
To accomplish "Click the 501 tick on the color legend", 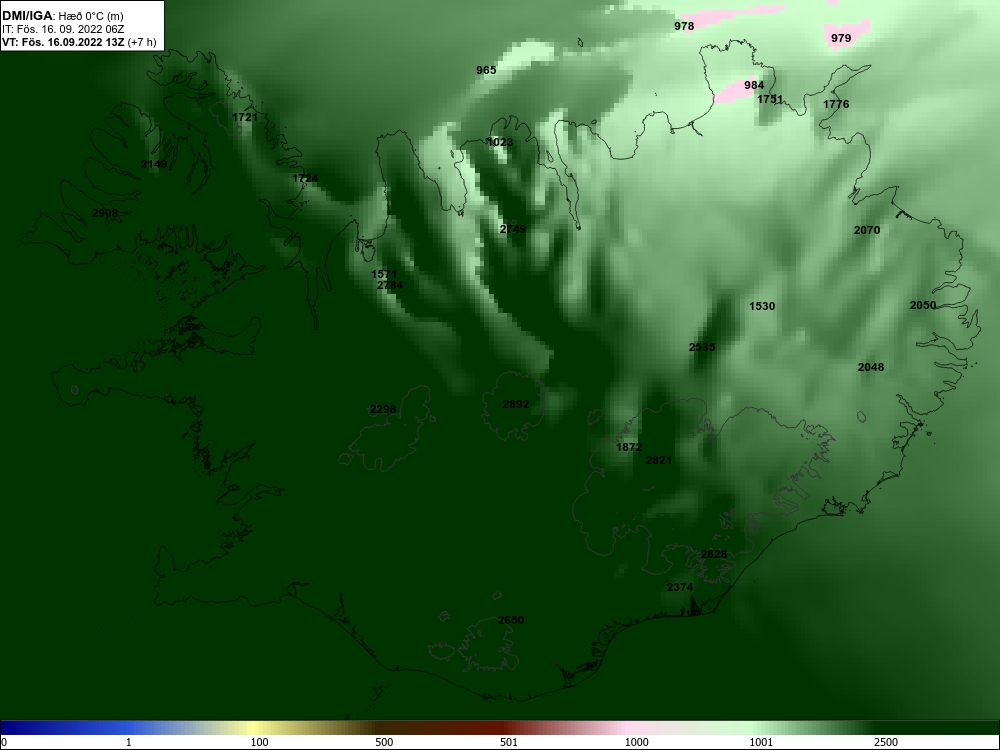I will point(508,742).
